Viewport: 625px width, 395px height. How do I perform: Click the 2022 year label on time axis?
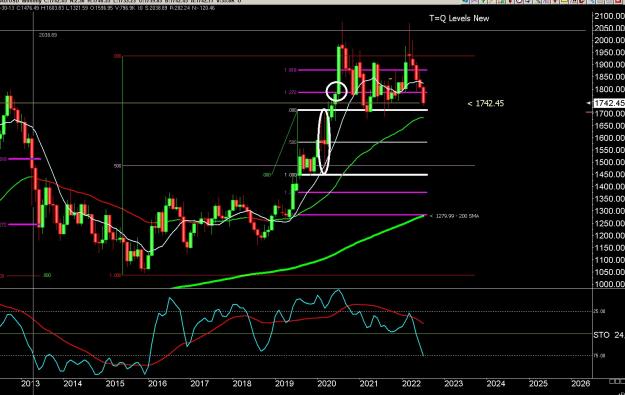tap(411, 384)
